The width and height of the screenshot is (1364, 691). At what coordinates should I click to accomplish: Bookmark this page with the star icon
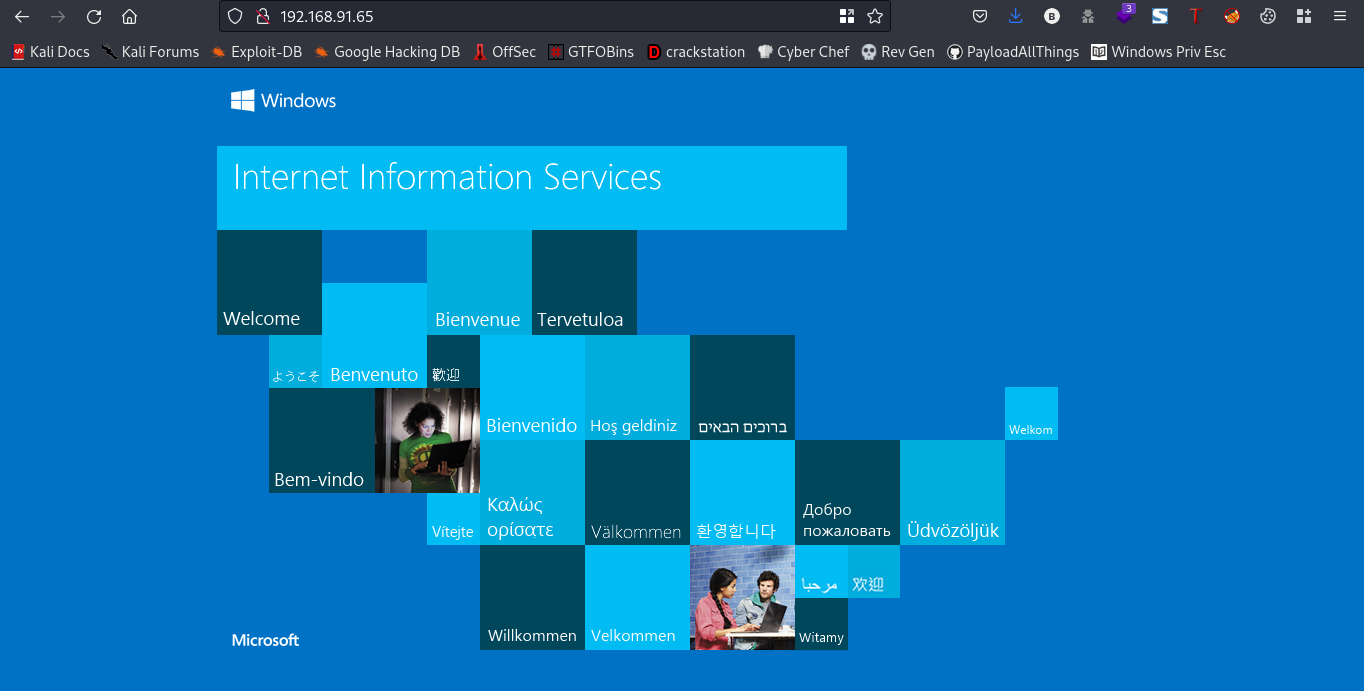875,16
